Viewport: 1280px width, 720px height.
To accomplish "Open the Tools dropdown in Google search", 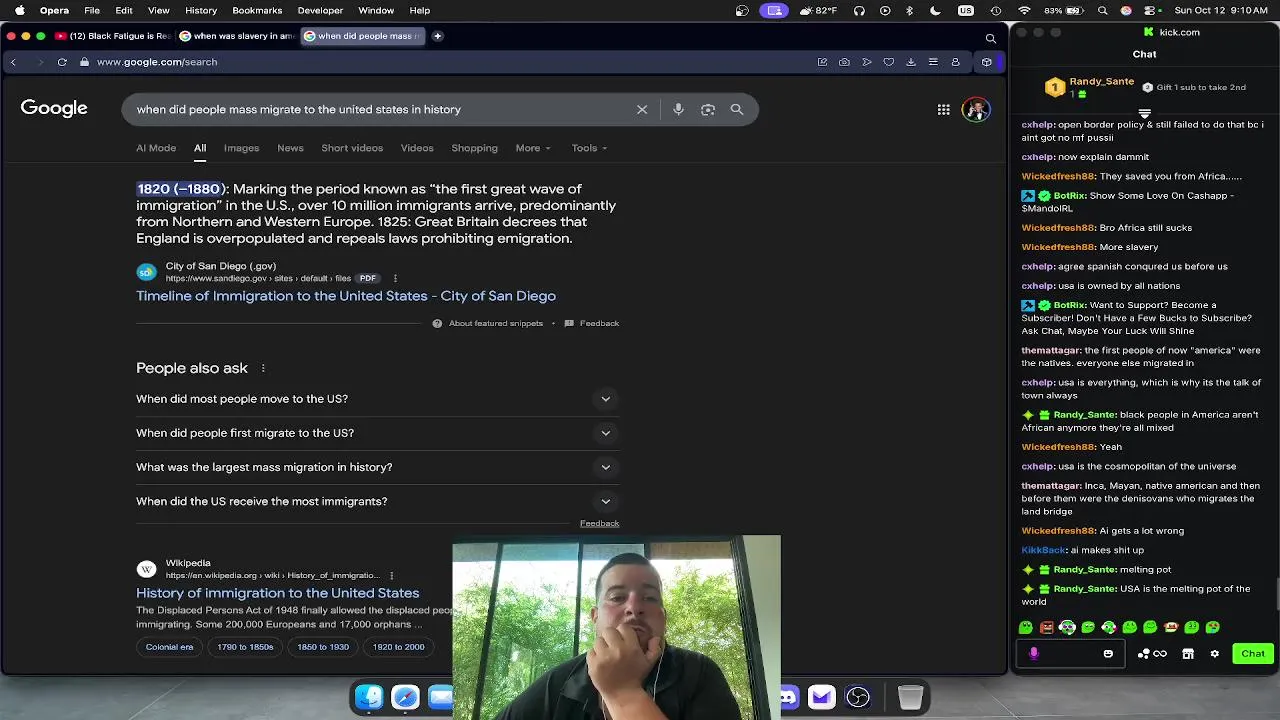I will click(589, 148).
